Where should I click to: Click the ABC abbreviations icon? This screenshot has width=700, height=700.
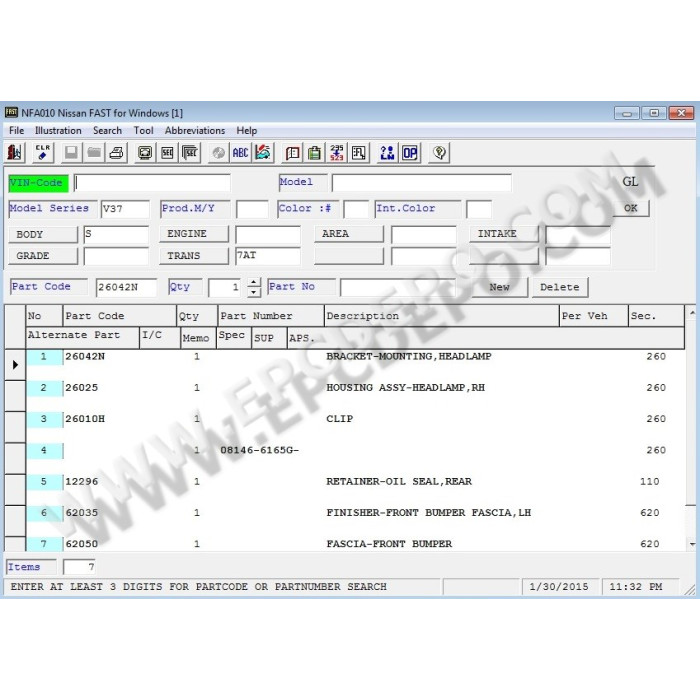[240, 153]
